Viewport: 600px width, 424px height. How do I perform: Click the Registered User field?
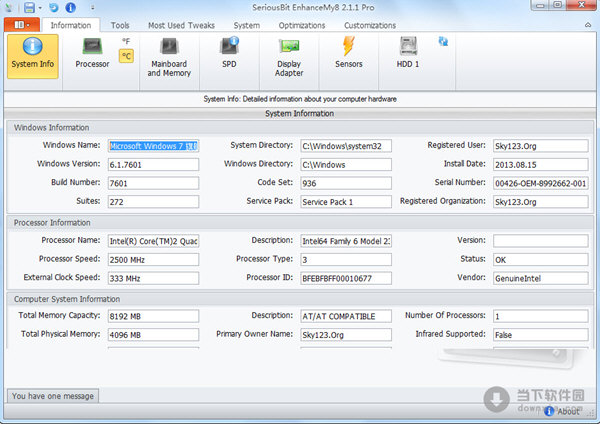point(541,146)
